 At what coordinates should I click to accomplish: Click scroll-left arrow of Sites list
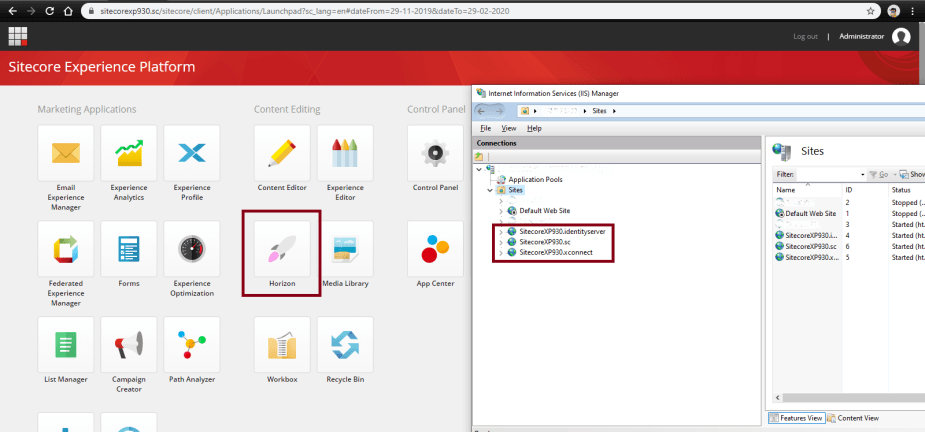click(x=777, y=398)
